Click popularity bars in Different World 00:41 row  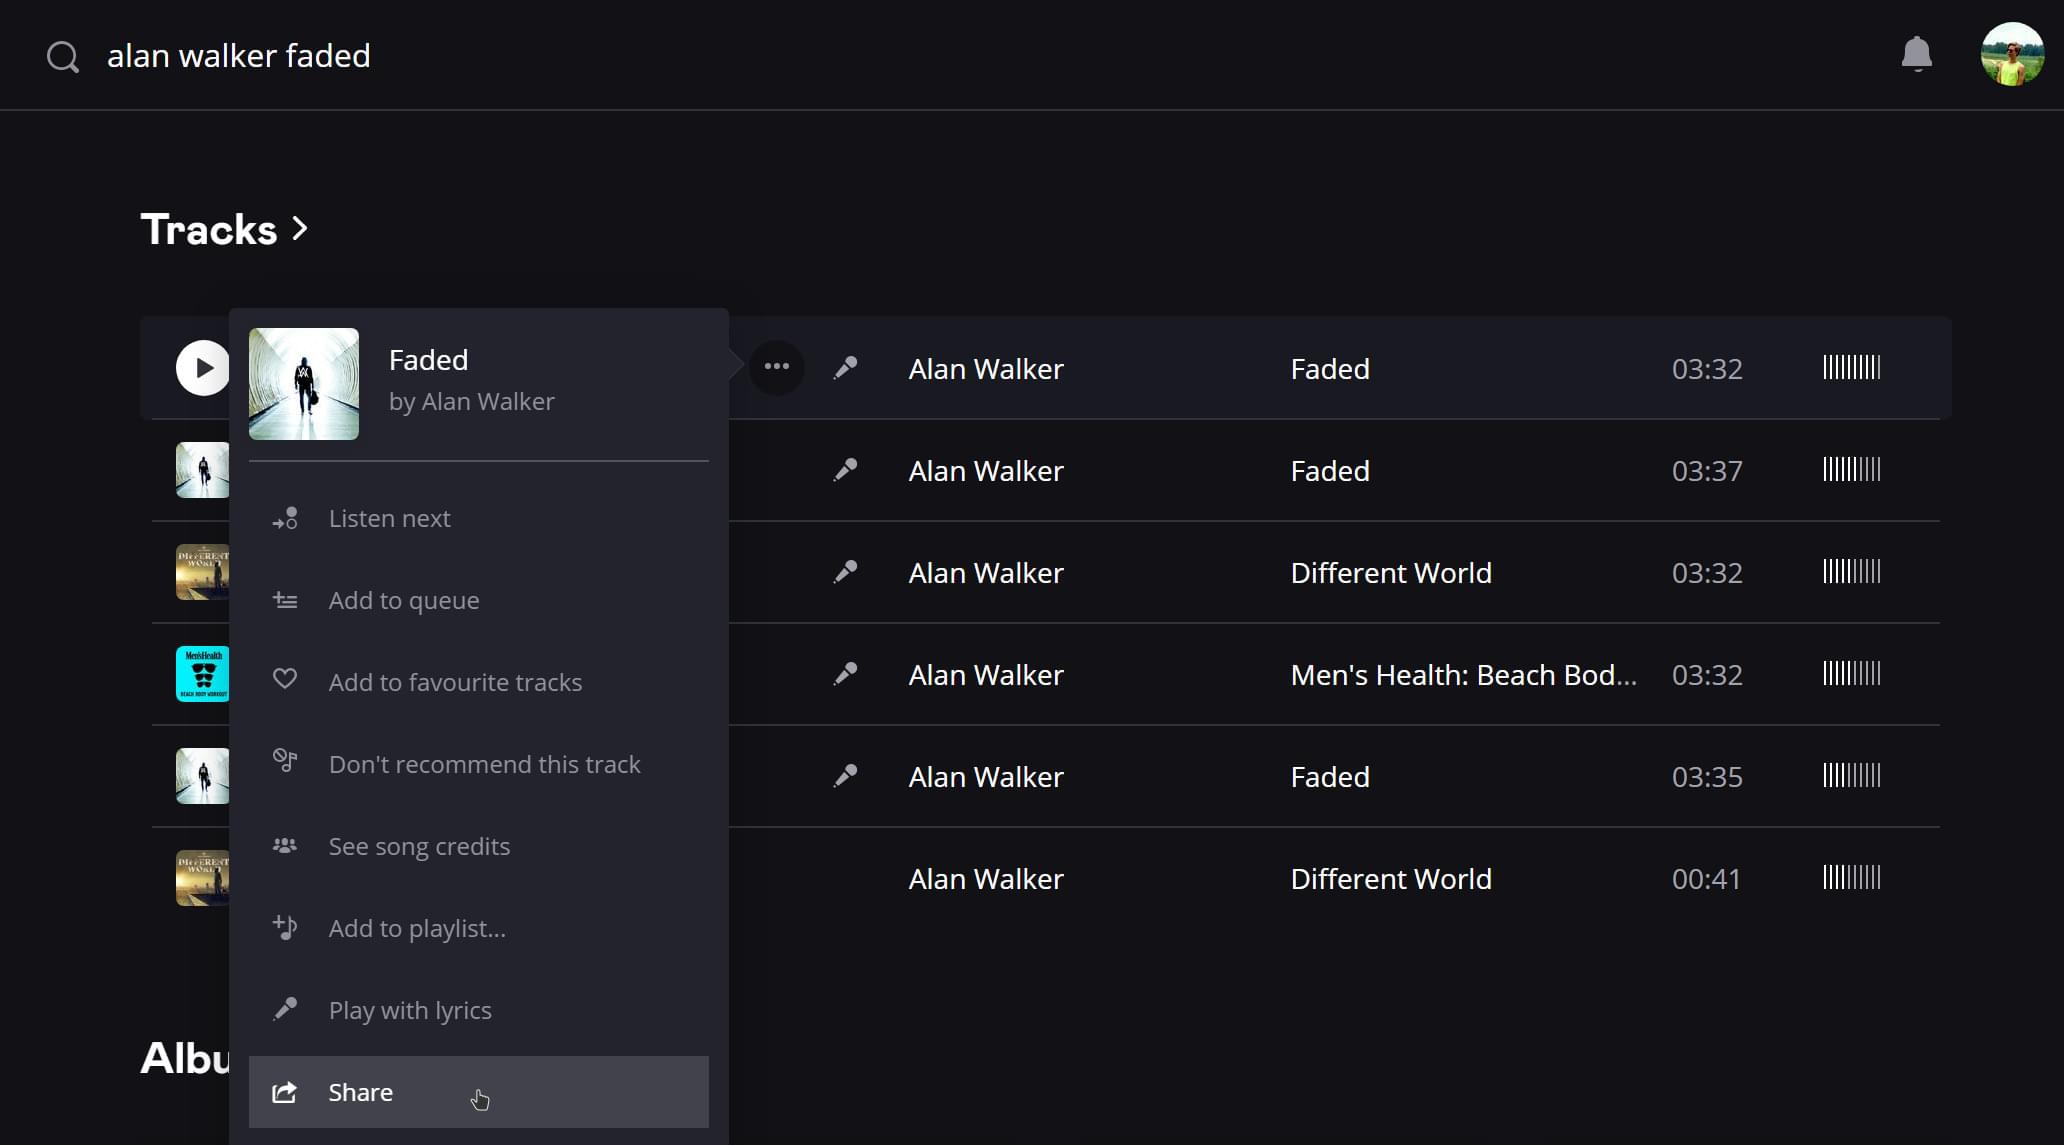tap(1851, 877)
